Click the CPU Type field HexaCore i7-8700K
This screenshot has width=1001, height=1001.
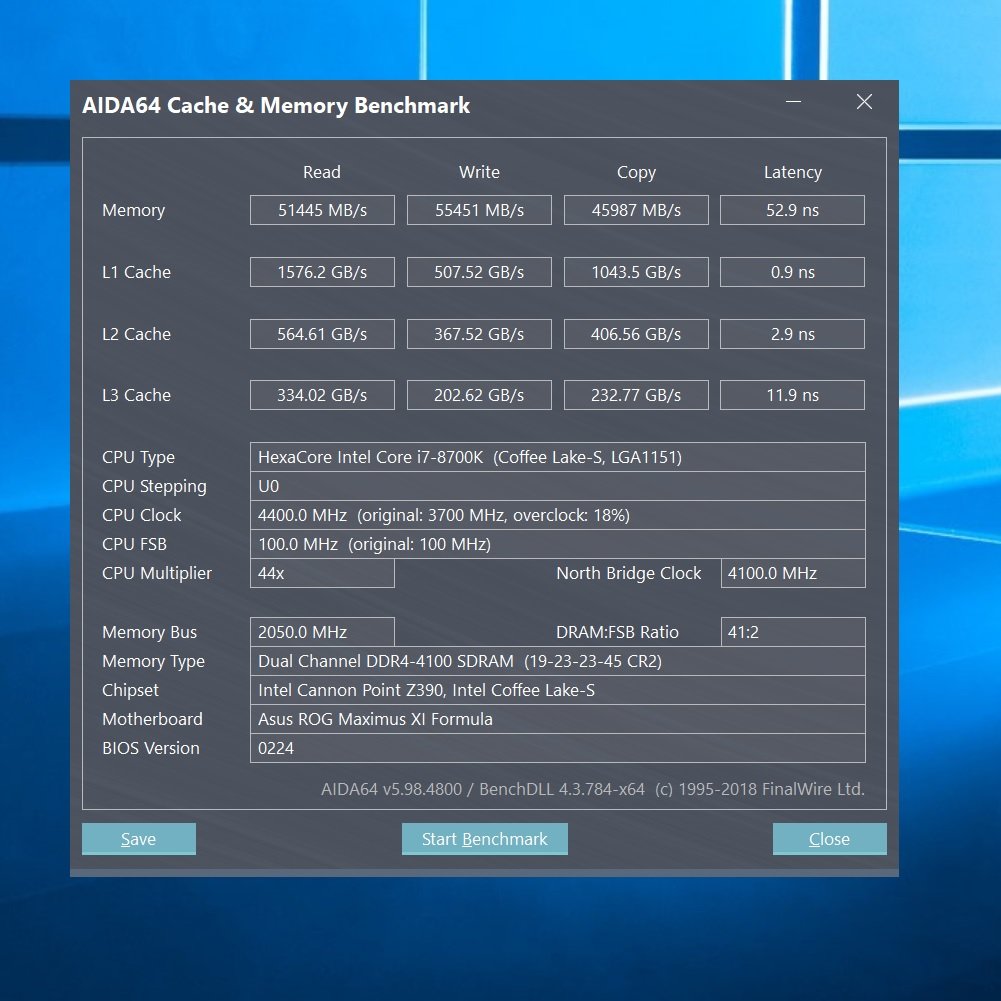coord(558,457)
